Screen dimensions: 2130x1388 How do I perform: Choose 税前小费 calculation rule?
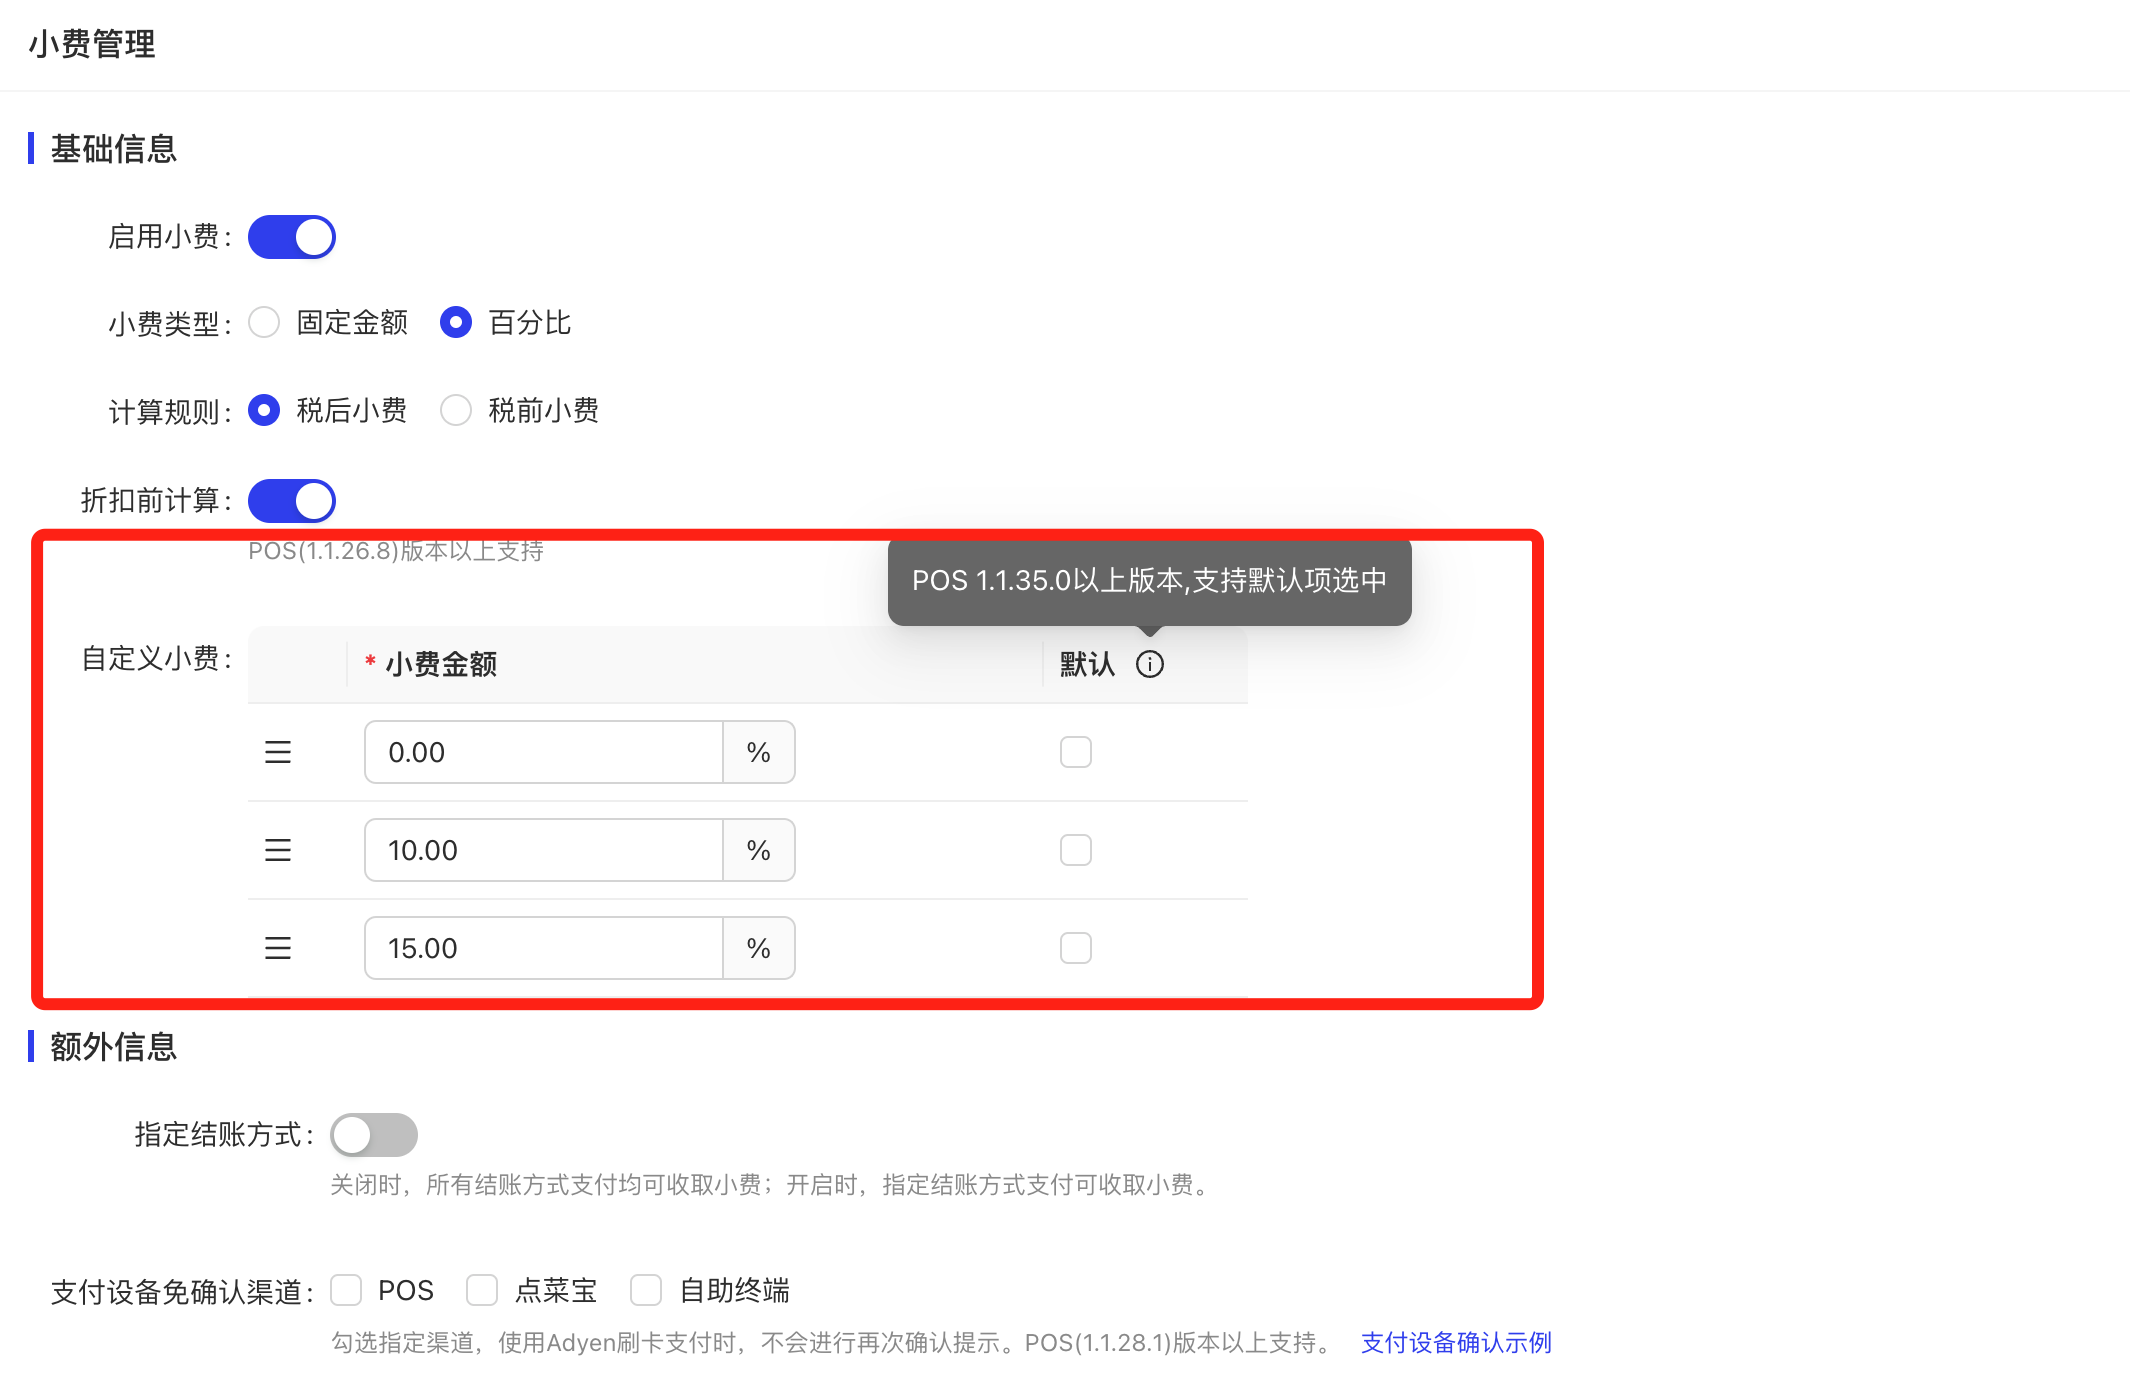pyautogui.click(x=456, y=411)
